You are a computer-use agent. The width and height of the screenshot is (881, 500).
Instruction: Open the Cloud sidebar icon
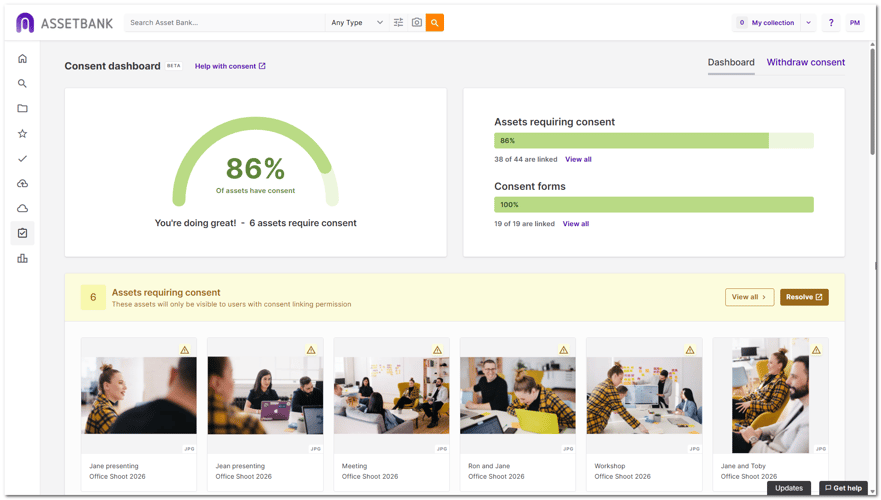coord(22,208)
